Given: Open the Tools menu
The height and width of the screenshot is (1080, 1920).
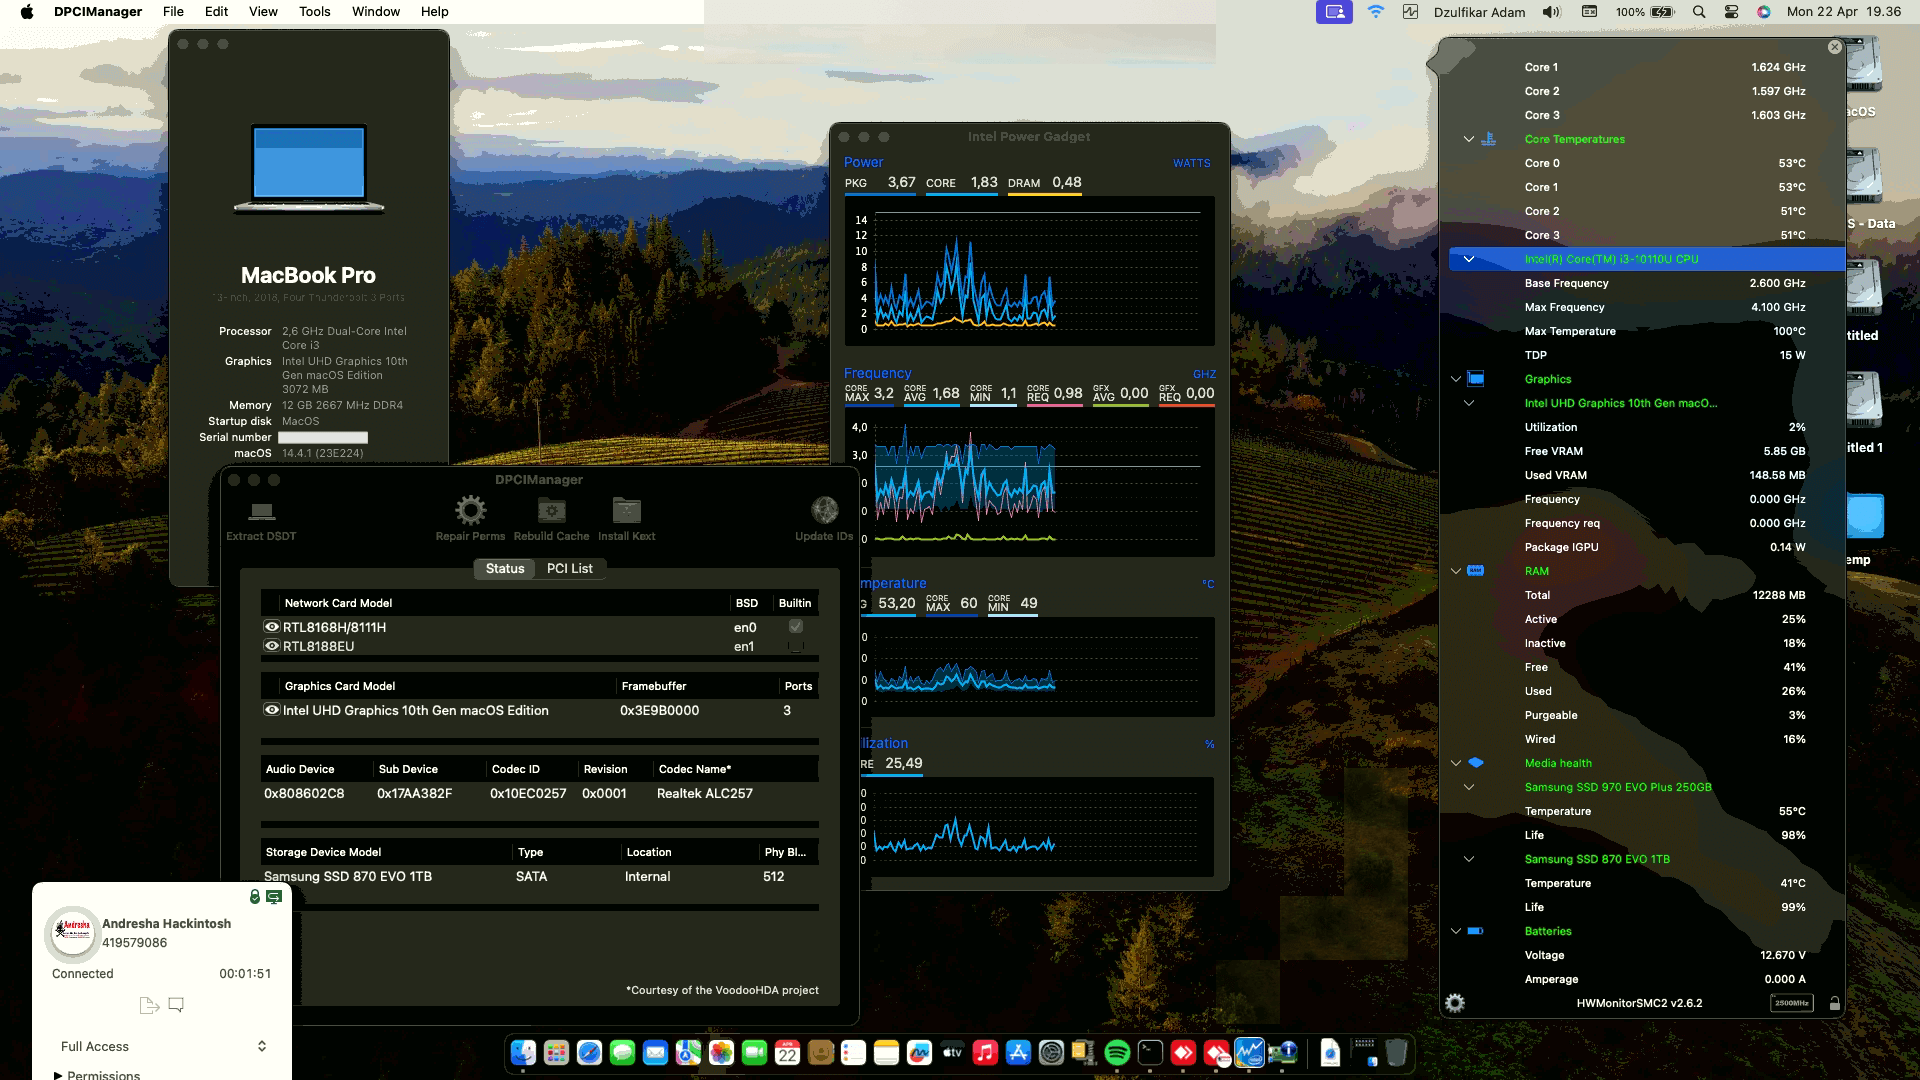Looking at the screenshot, I should point(314,12).
